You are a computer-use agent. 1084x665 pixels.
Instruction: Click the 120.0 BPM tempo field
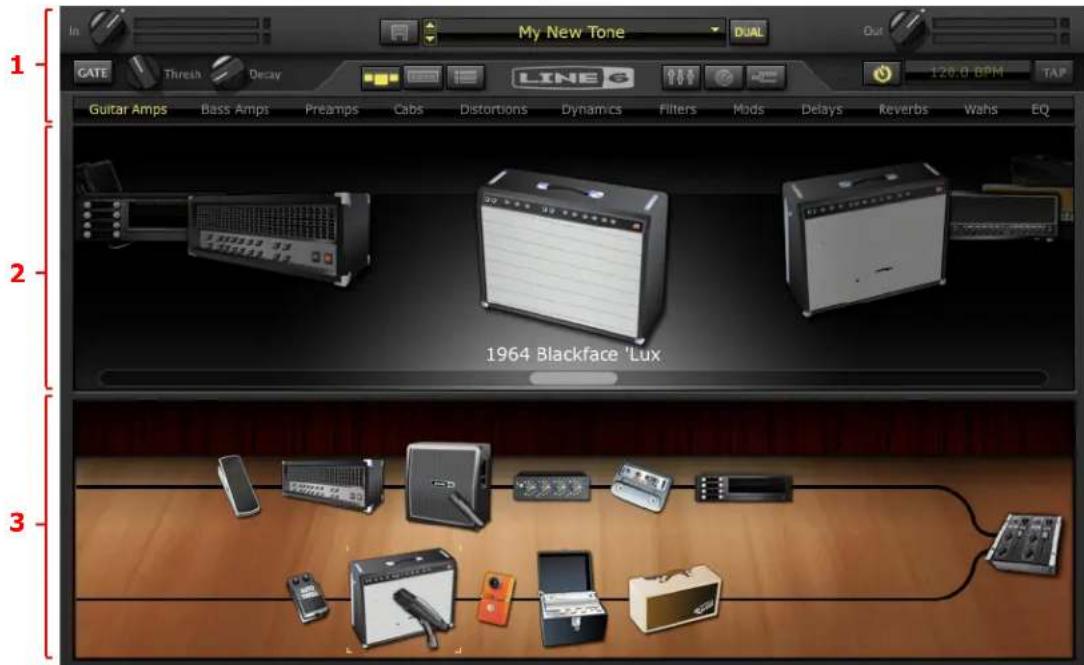click(966, 73)
